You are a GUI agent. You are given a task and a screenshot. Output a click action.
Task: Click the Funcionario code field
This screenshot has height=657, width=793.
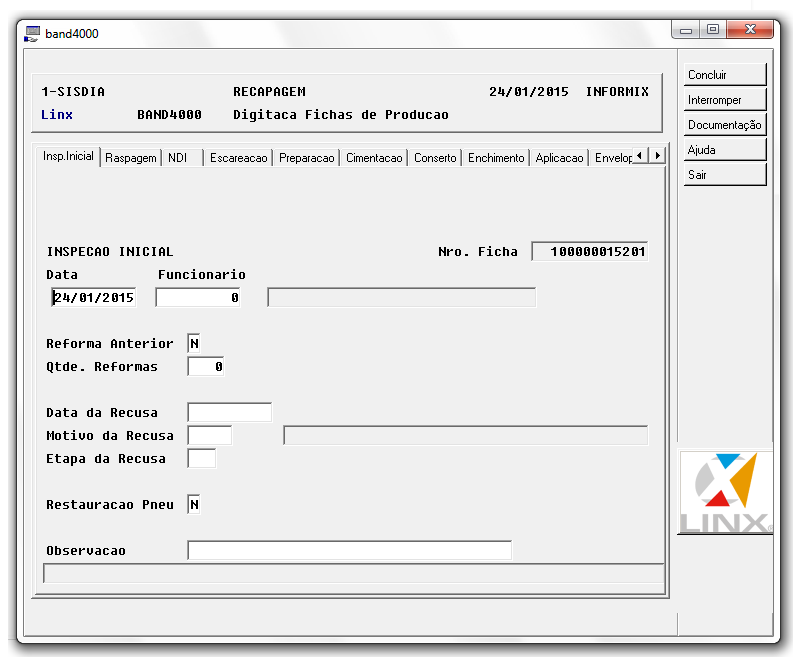point(198,297)
